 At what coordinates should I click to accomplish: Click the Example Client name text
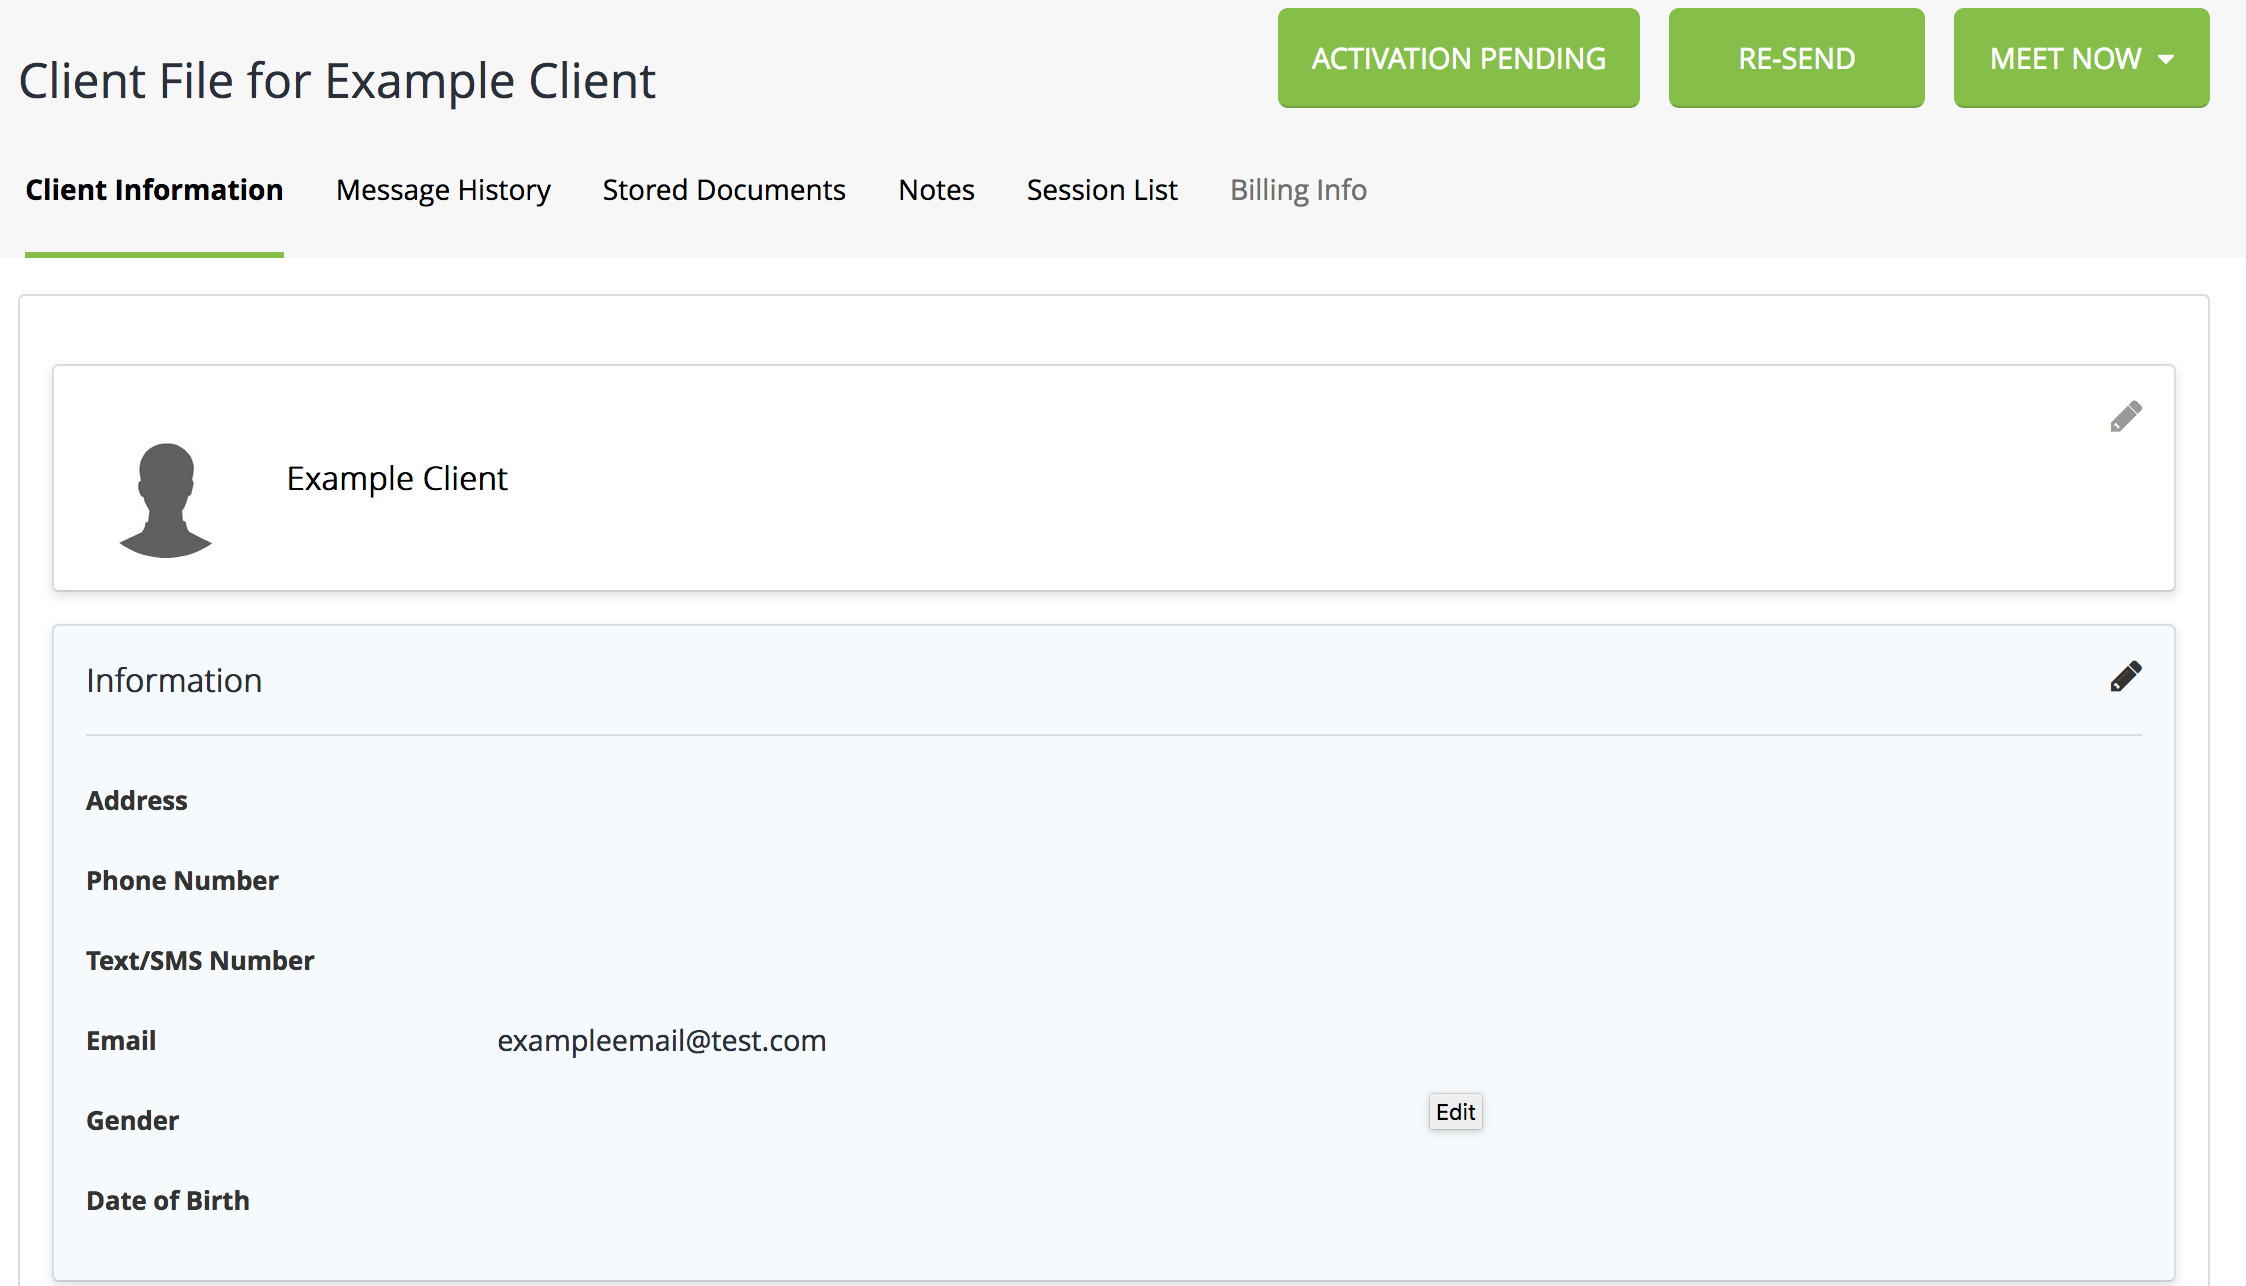(397, 479)
